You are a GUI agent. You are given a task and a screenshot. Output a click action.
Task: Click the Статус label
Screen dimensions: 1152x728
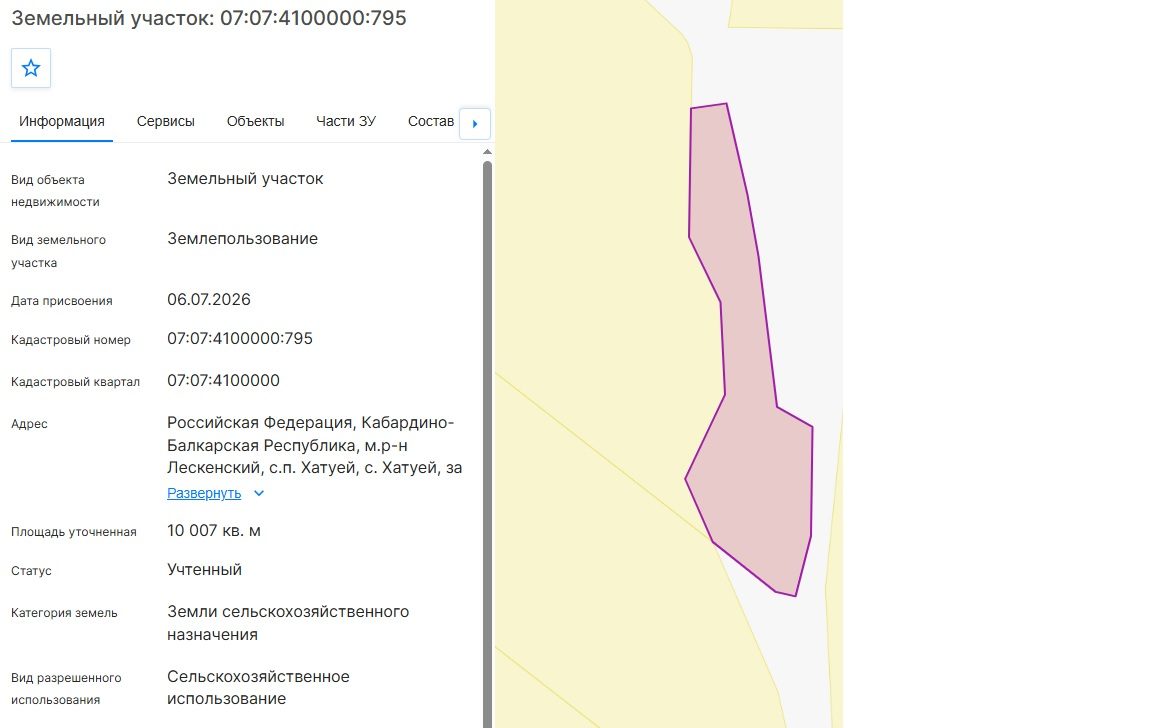pyautogui.click(x=31, y=571)
